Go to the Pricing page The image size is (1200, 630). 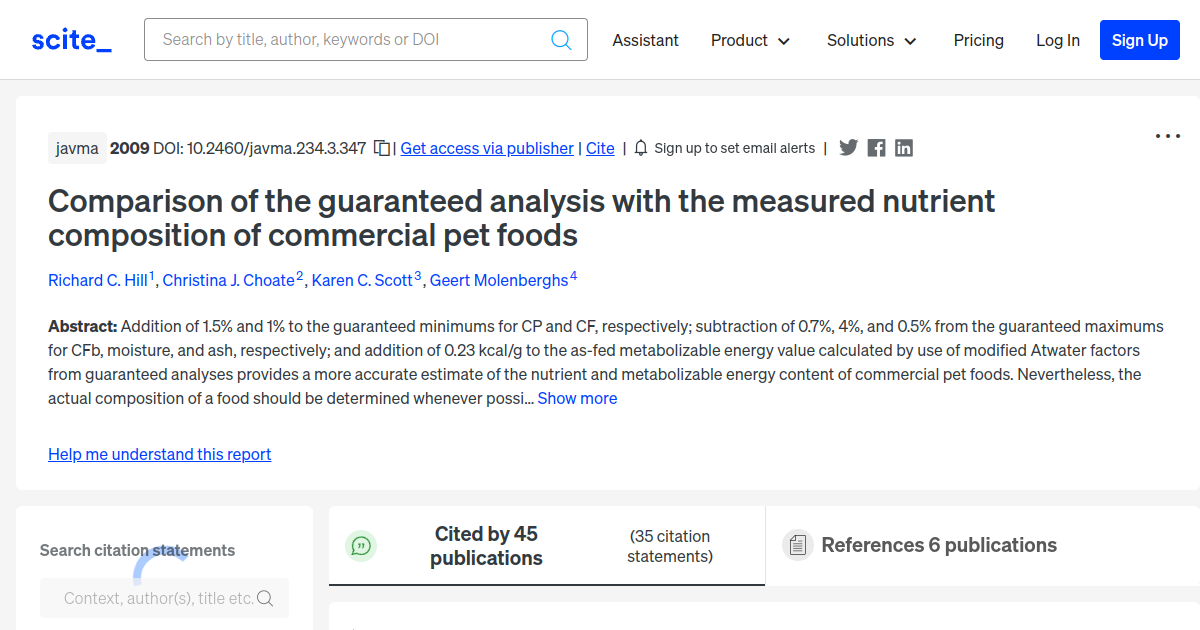978,40
